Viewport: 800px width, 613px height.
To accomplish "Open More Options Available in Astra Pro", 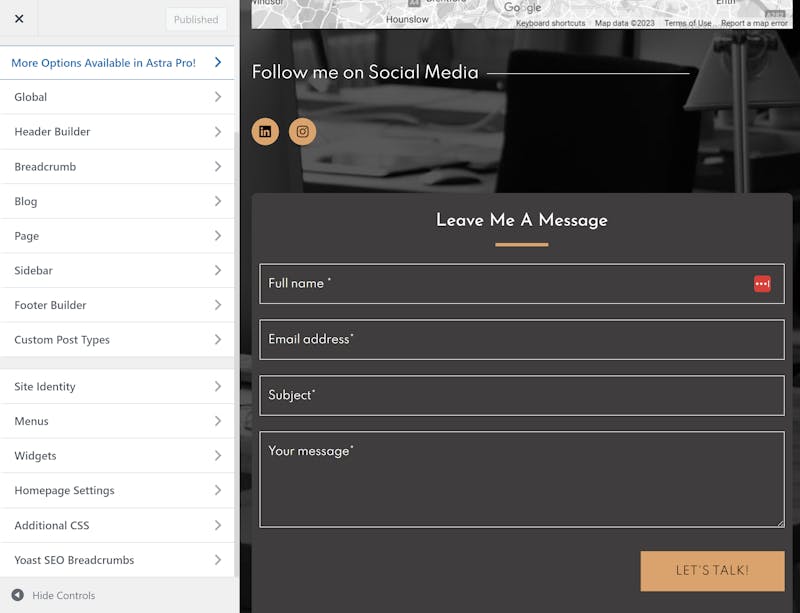I will (117, 63).
